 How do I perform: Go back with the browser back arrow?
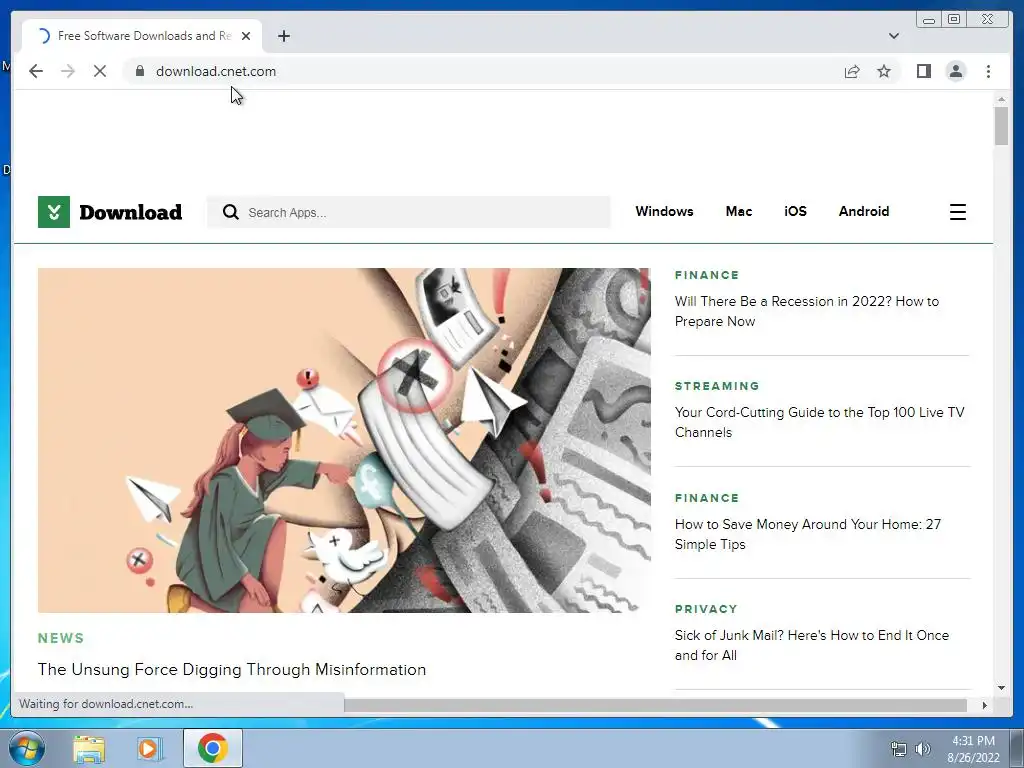pyautogui.click(x=36, y=71)
